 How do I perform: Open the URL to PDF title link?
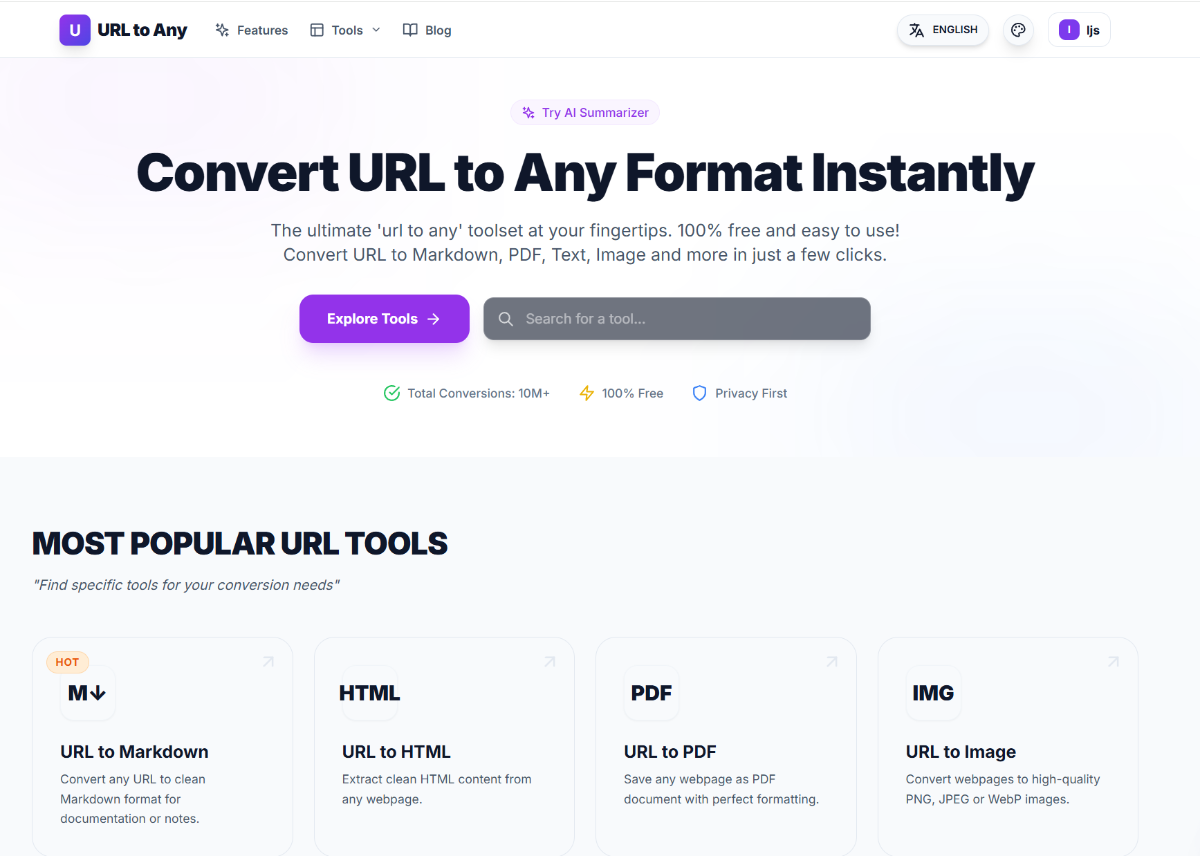(x=670, y=752)
